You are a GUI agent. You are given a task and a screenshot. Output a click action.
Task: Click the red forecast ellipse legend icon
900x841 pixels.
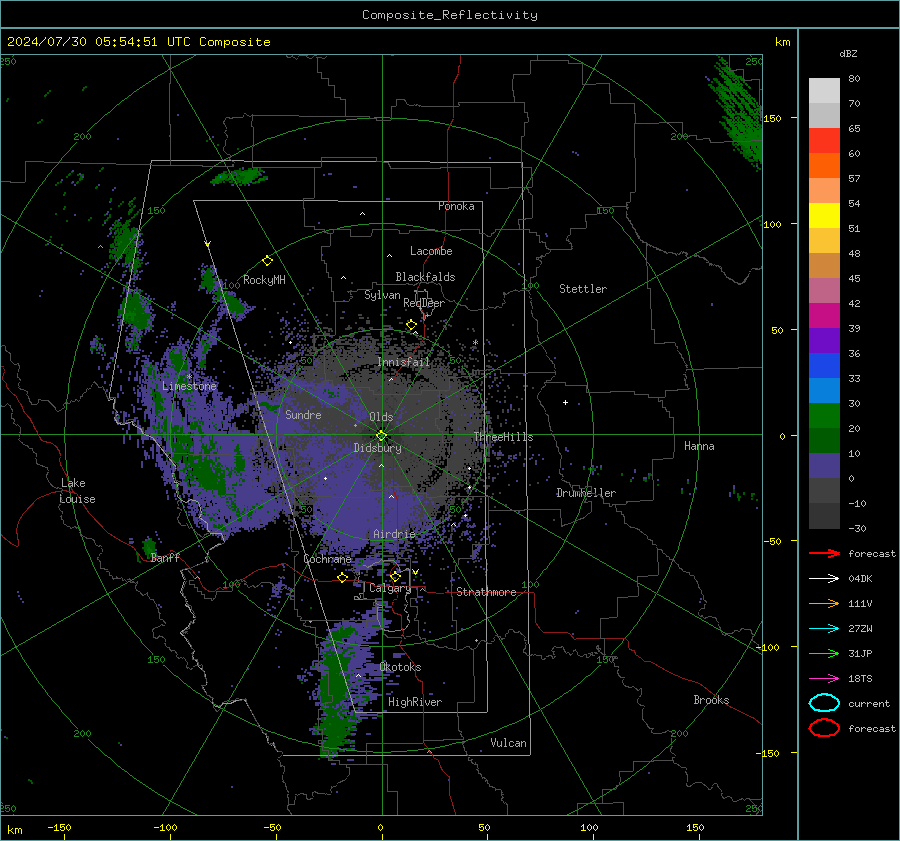coord(824,728)
